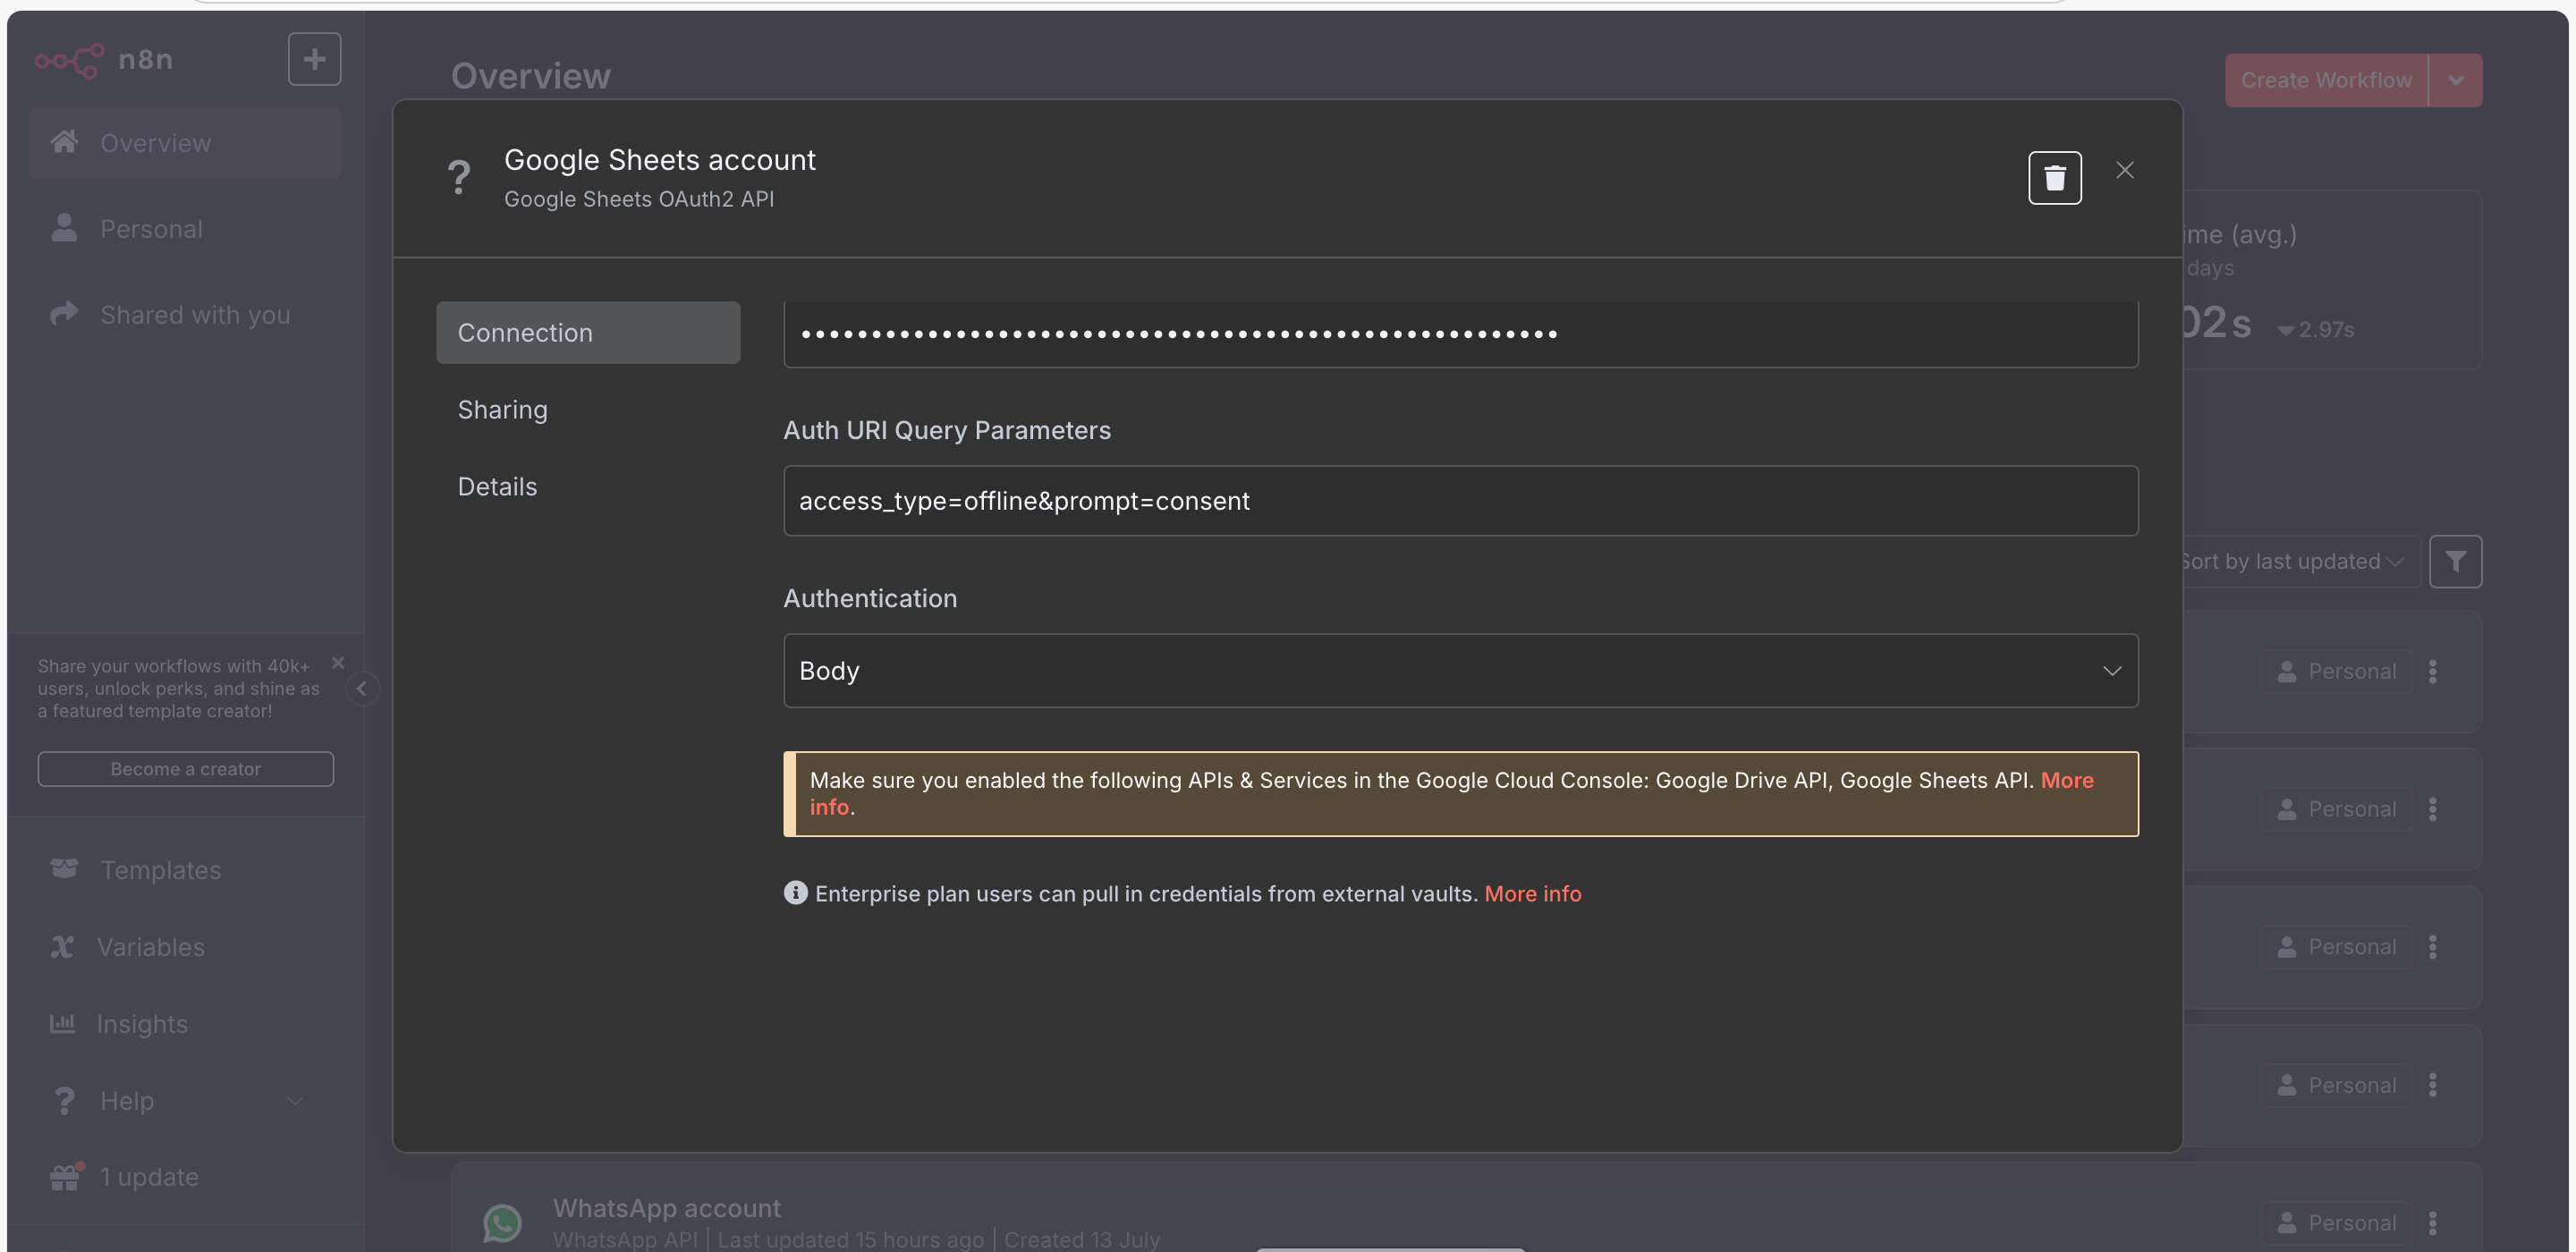
Task: Close the Google Sheets account dialog
Action: coord(2124,170)
